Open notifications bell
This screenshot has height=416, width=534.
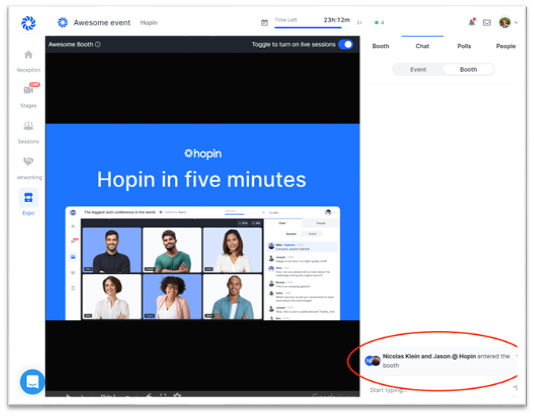tap(472, 22)
